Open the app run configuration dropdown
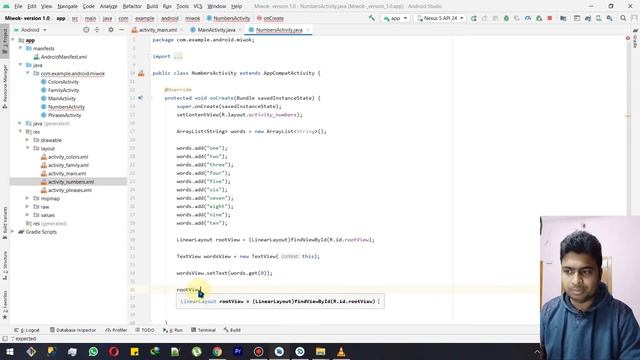 pos(395,18)
